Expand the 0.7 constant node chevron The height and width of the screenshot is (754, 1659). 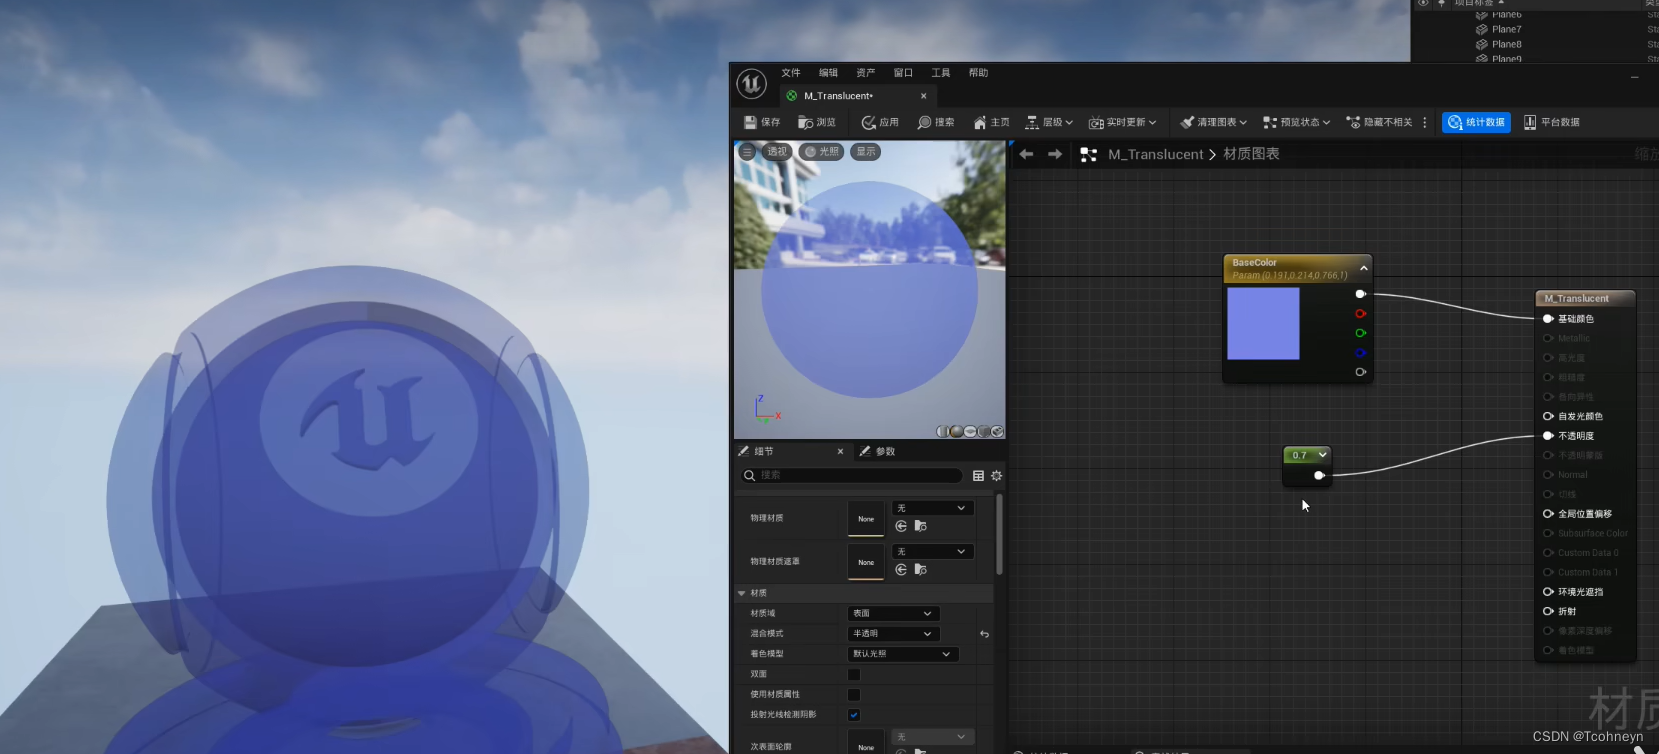(x=1322, y=455)
